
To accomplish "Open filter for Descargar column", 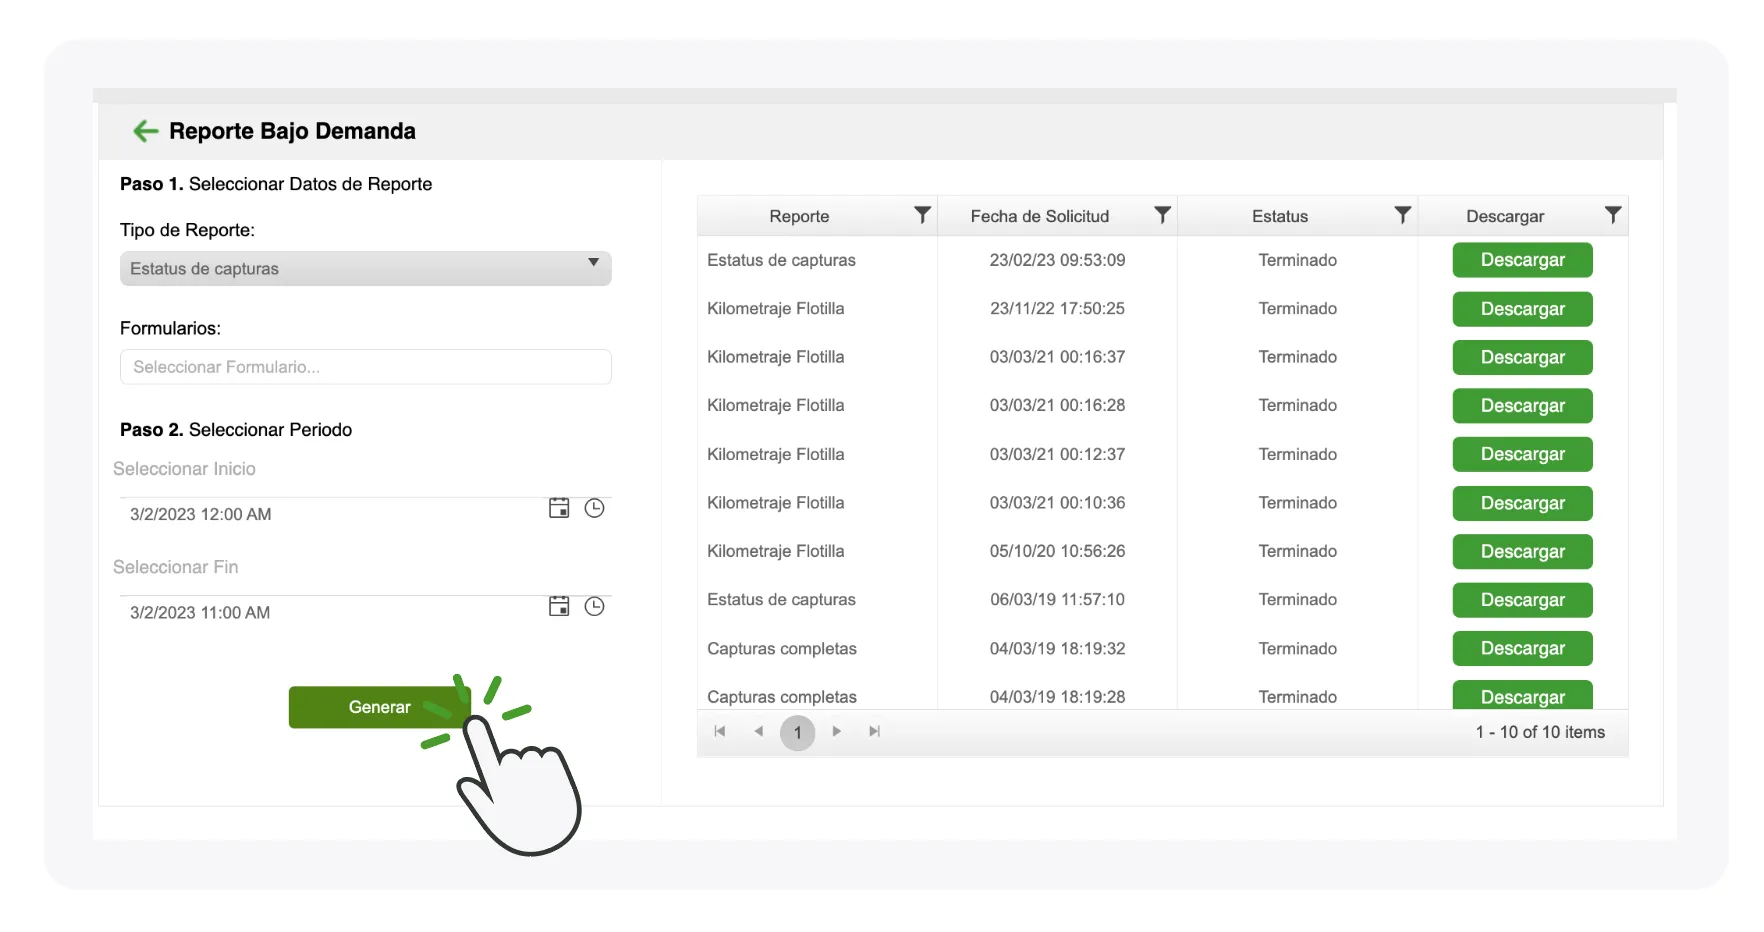I will pyautogui.click(x=1612, y=215).
